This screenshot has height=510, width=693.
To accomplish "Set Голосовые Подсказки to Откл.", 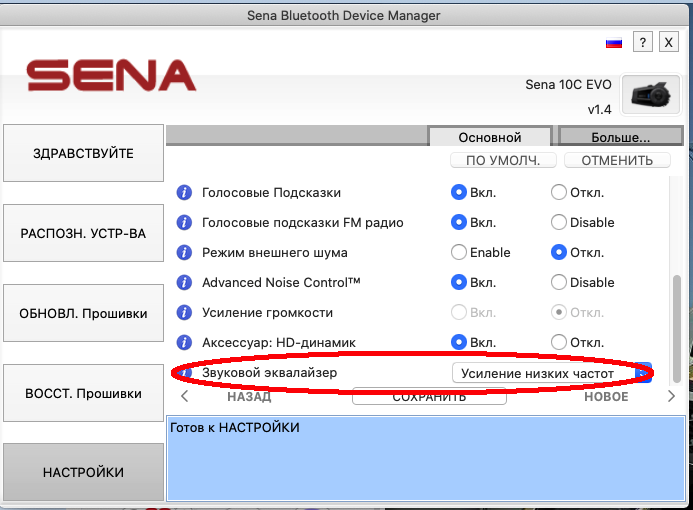I will click(559, 192).
